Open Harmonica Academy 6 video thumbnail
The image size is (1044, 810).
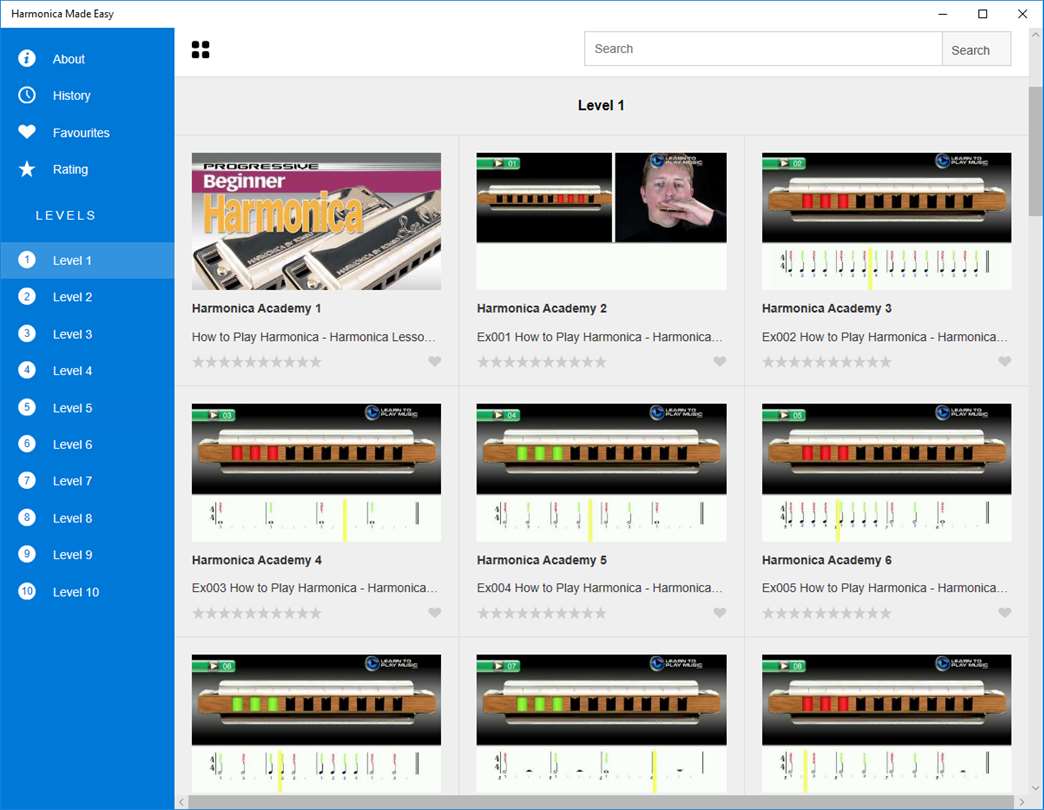(x=886, y=472)
